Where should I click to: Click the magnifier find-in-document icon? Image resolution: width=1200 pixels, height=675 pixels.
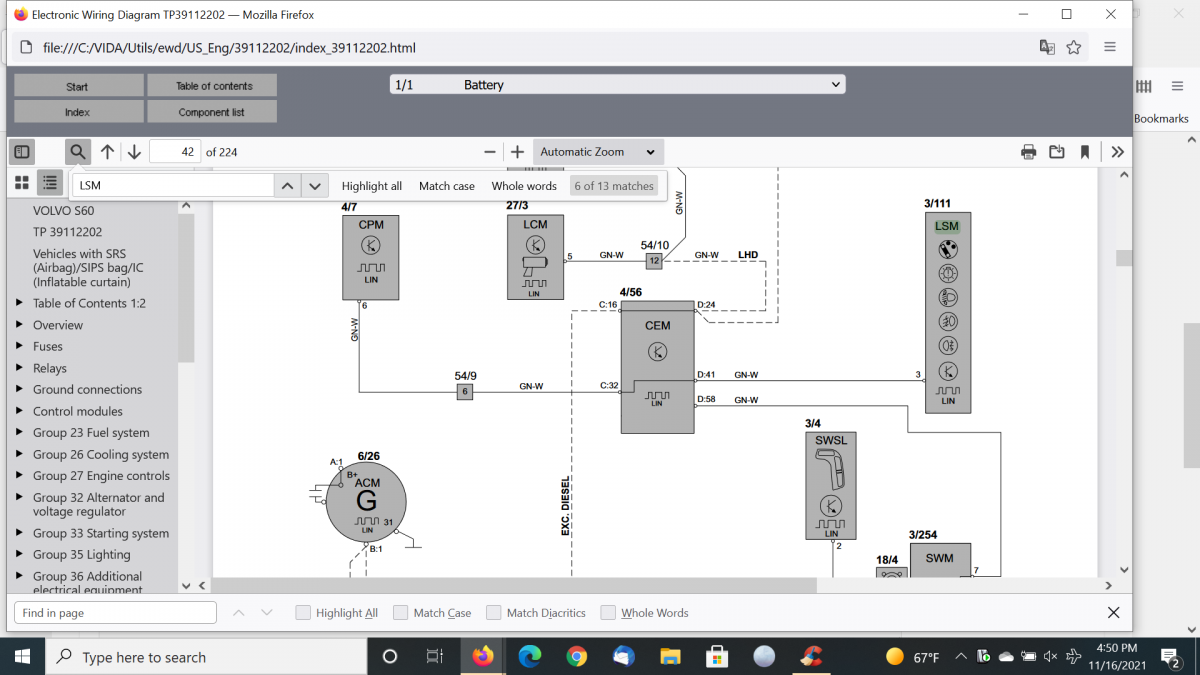[x=78, y=152]
